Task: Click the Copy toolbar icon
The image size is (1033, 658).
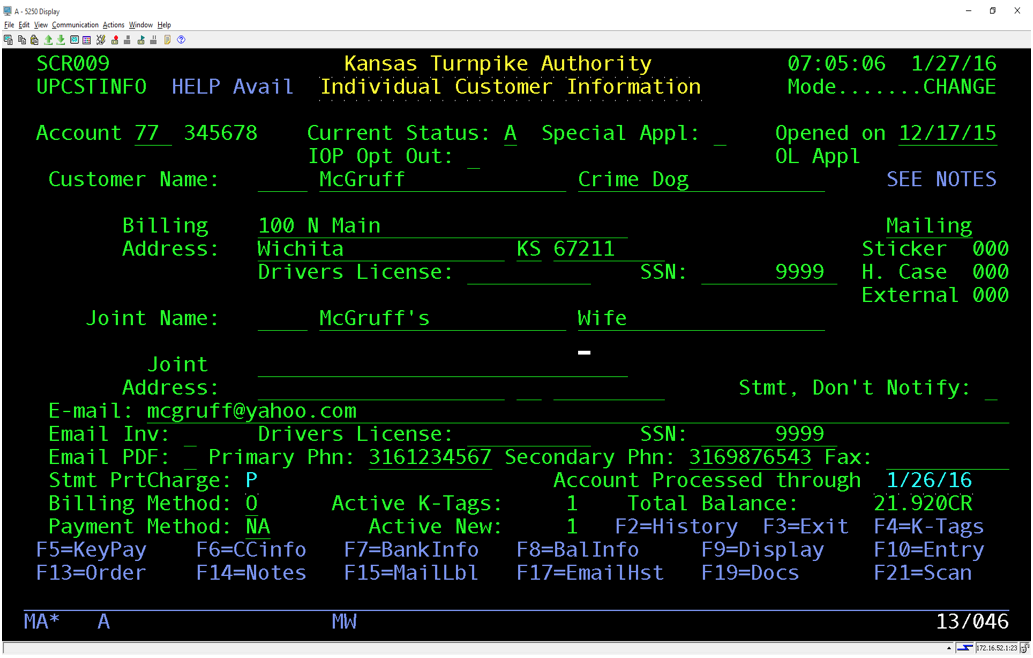Action: [x=22, y=40]
